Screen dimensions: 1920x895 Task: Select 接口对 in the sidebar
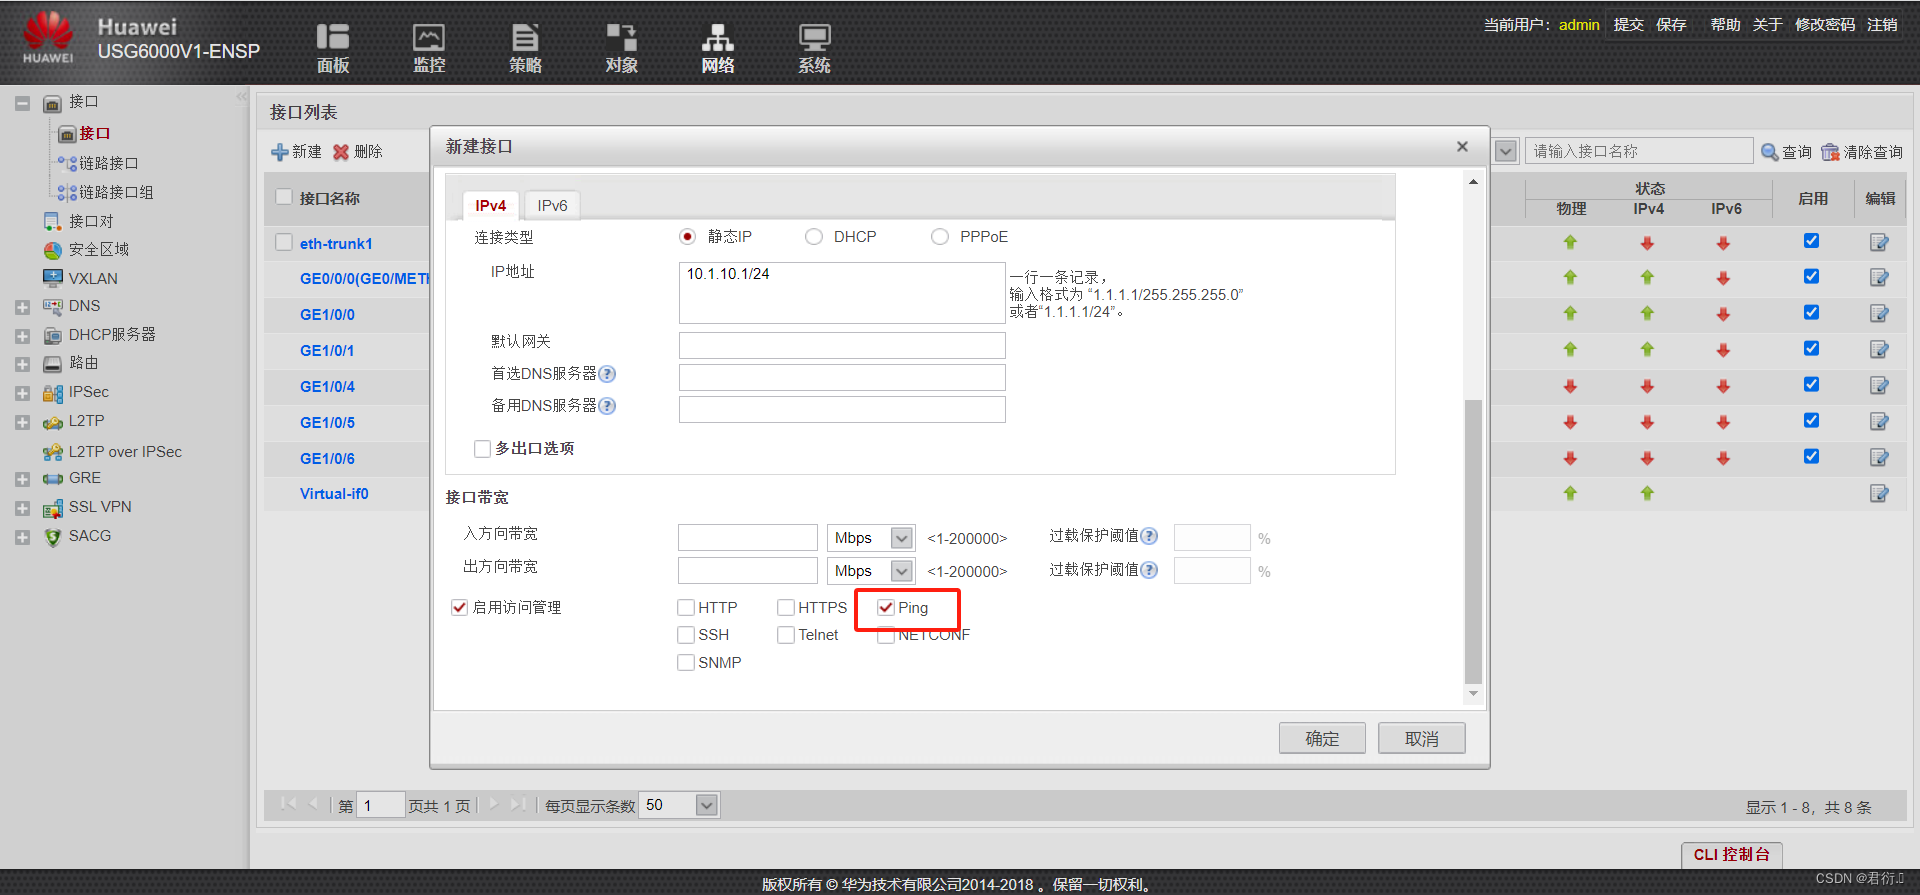pyautogui.click(x=91, y=221)
